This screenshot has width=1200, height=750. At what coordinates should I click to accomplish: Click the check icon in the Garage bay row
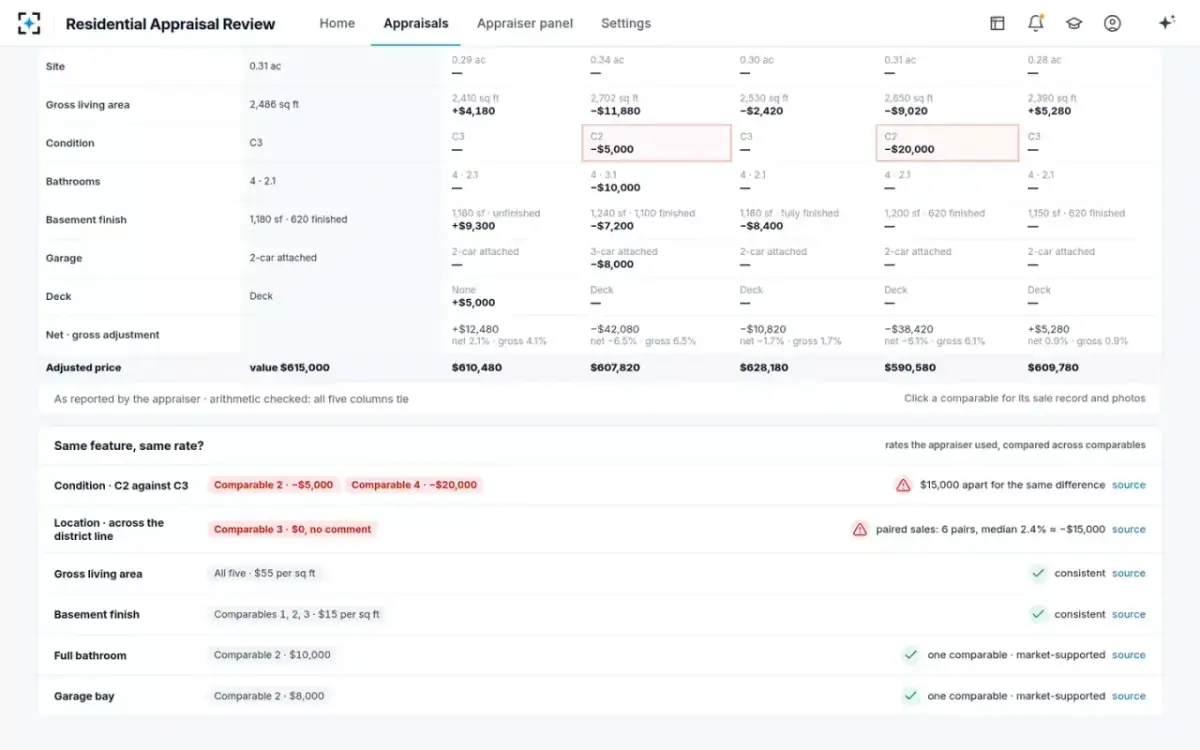point(911,696)
